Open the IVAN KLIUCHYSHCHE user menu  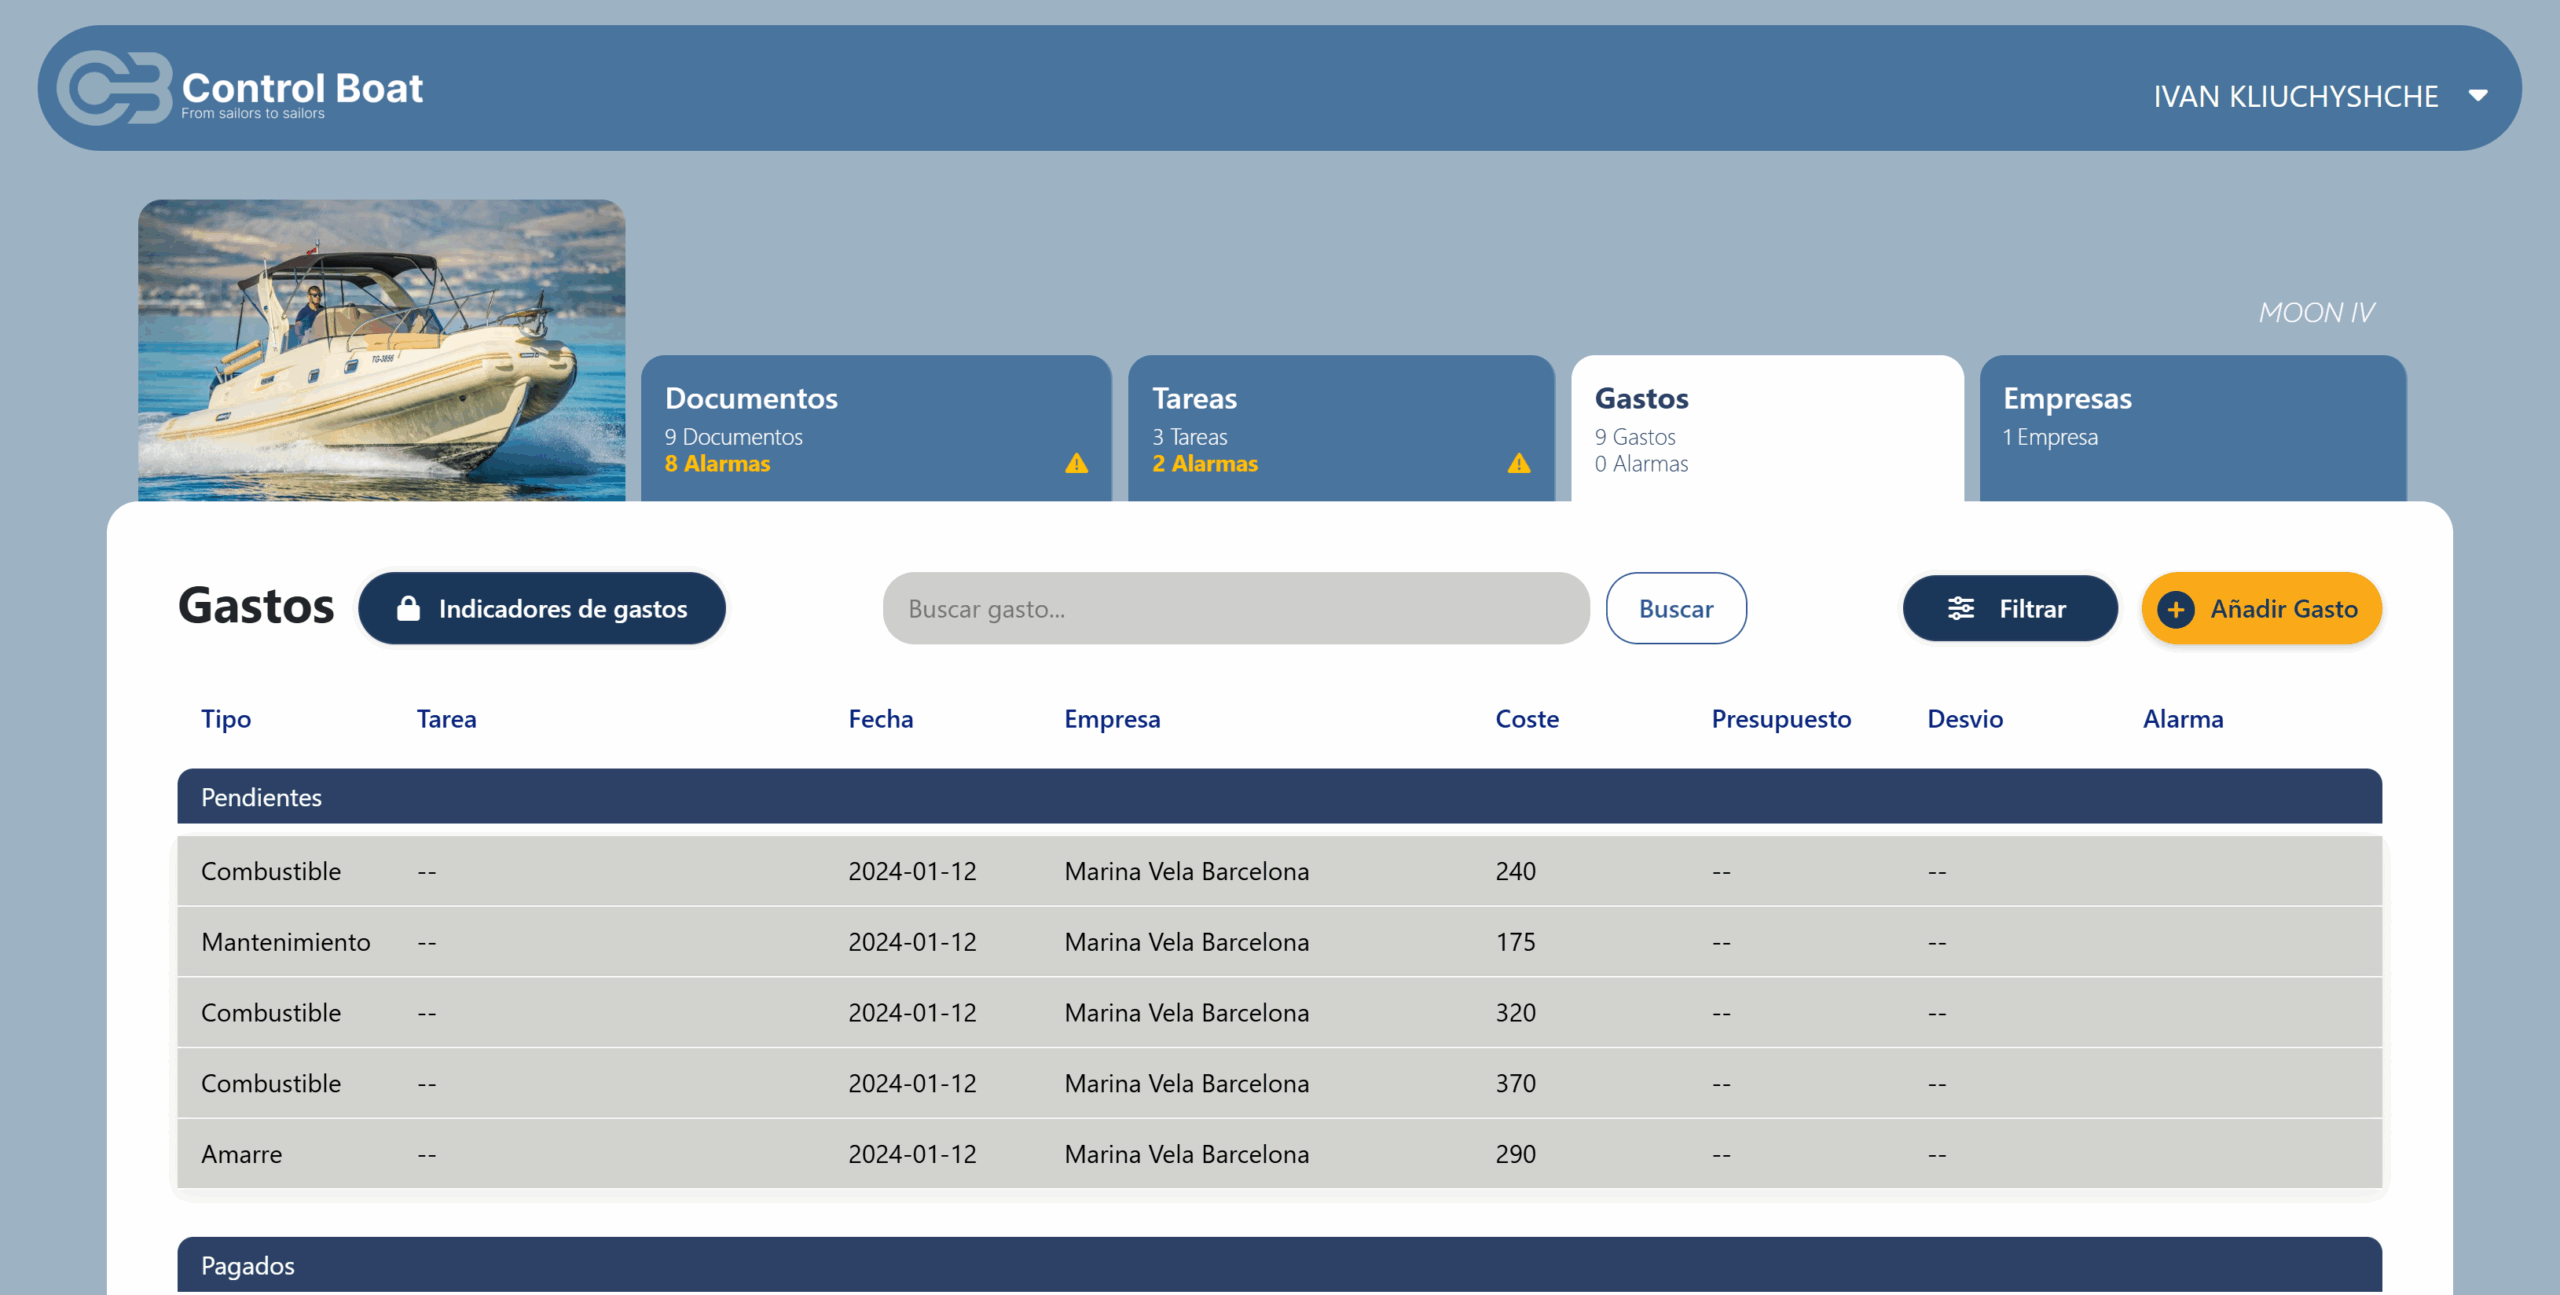pos(2295,96)
